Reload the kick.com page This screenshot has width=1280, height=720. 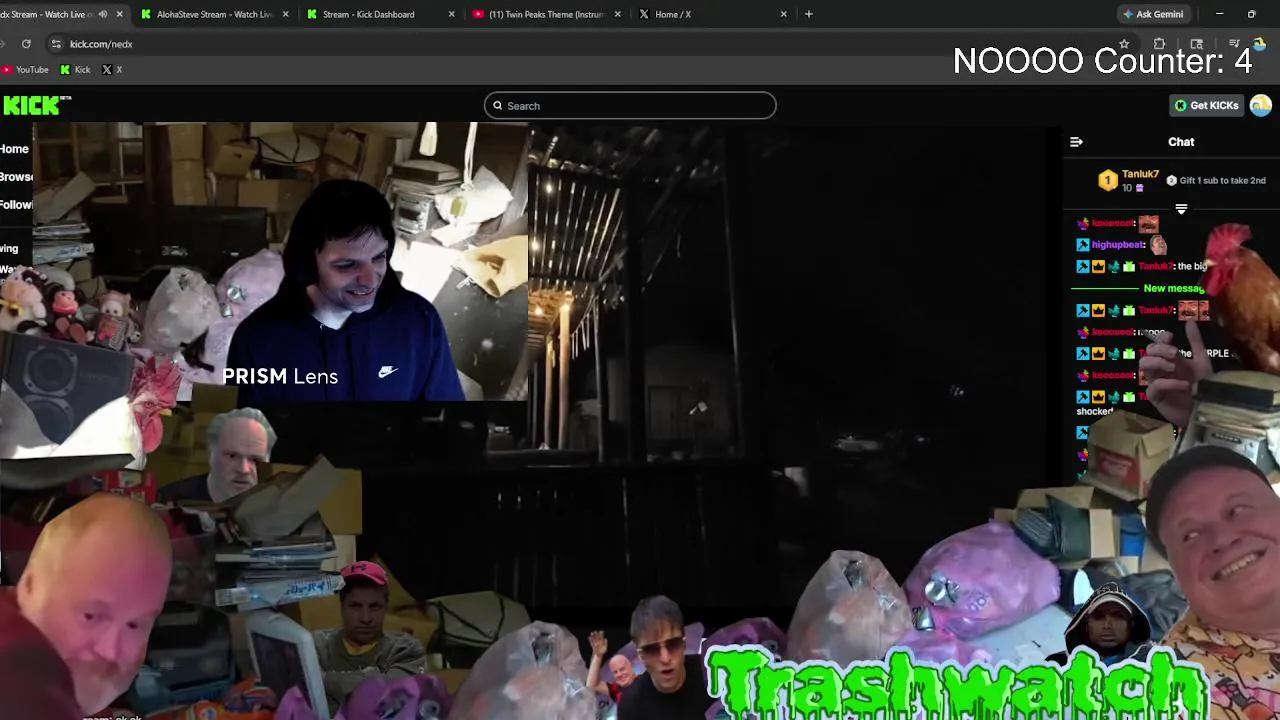point(26,44)
